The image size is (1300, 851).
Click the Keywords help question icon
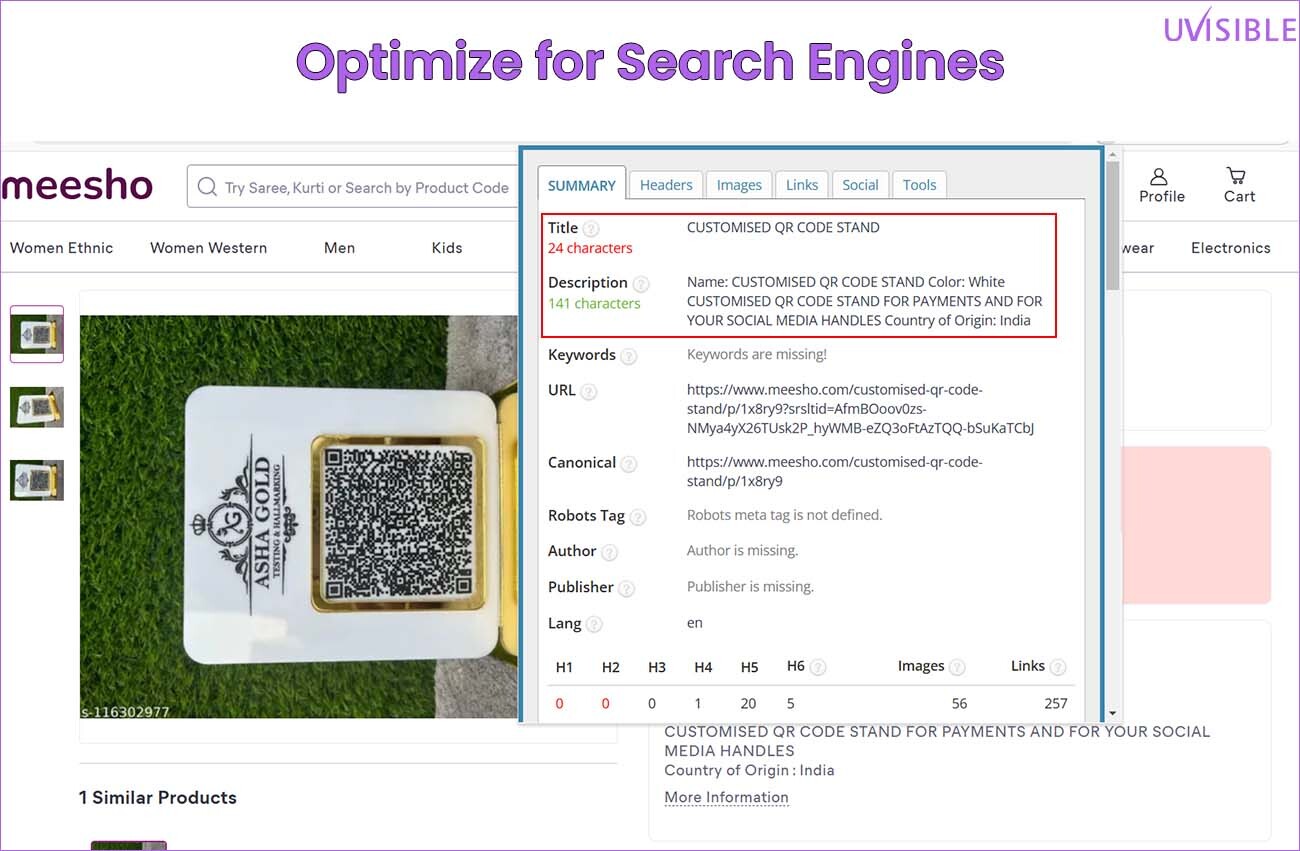click(628, 356)
